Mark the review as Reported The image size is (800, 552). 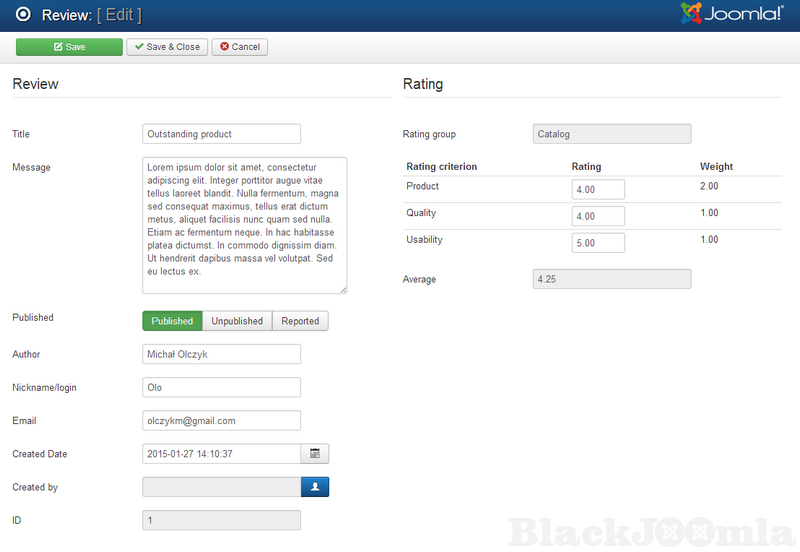[x=300, y=321]
